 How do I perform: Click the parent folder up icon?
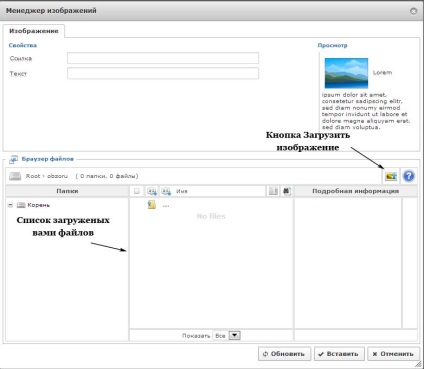(152, 205)
